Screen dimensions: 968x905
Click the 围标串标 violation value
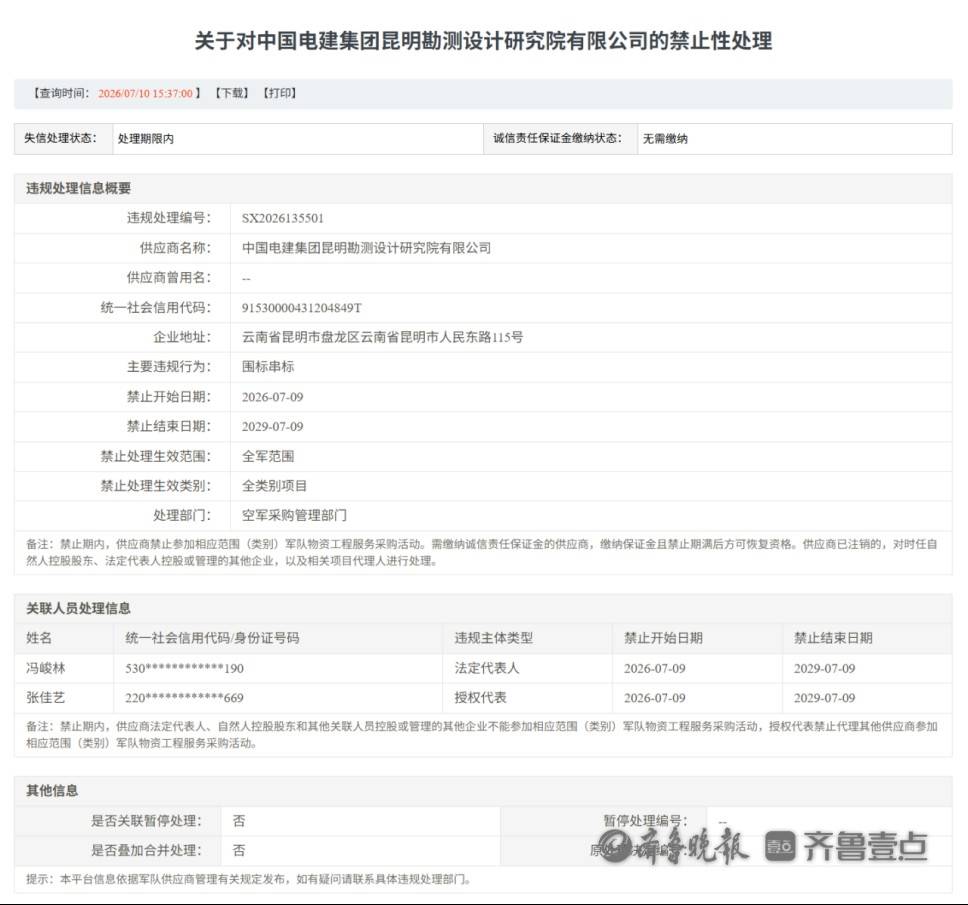[x=268, y=367]
